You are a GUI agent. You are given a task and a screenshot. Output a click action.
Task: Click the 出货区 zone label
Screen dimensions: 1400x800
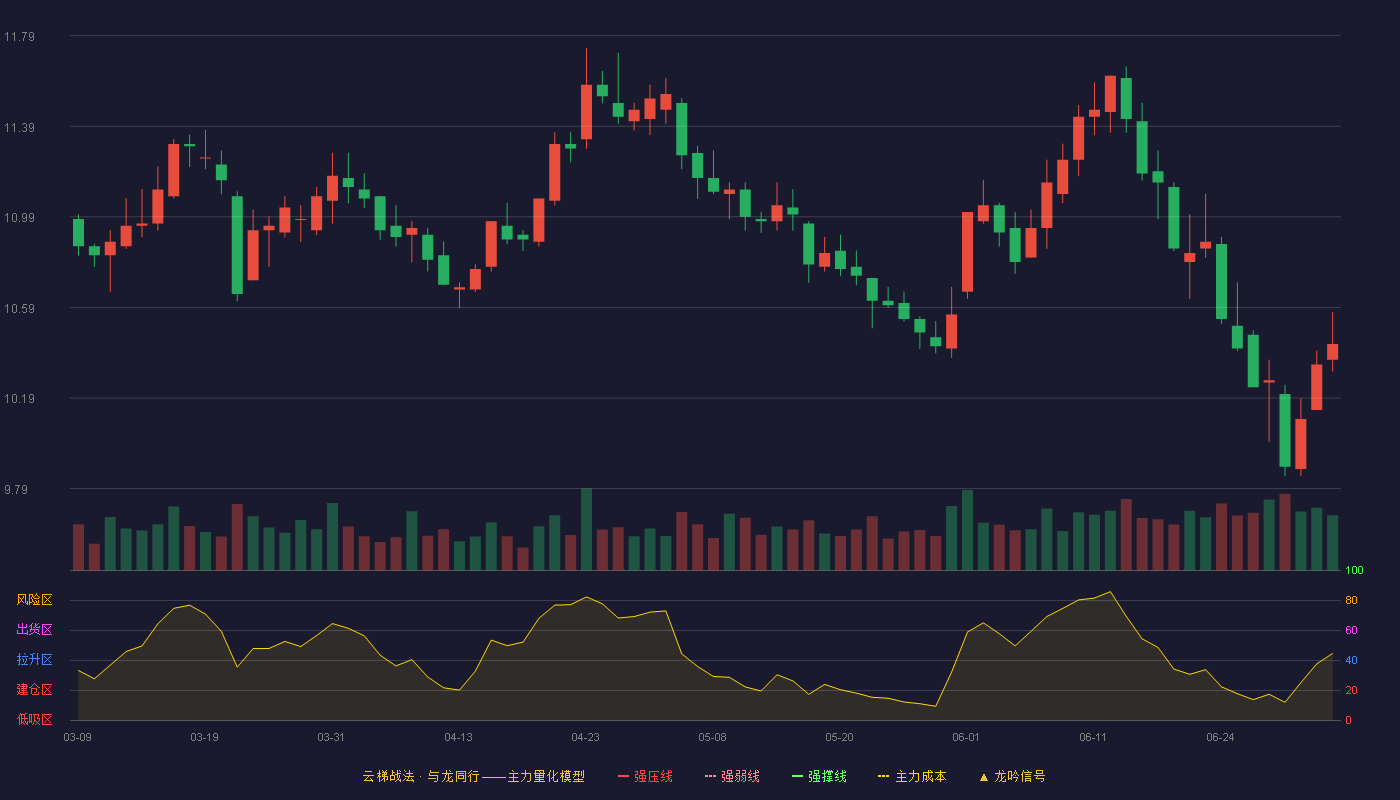(35, 630)
